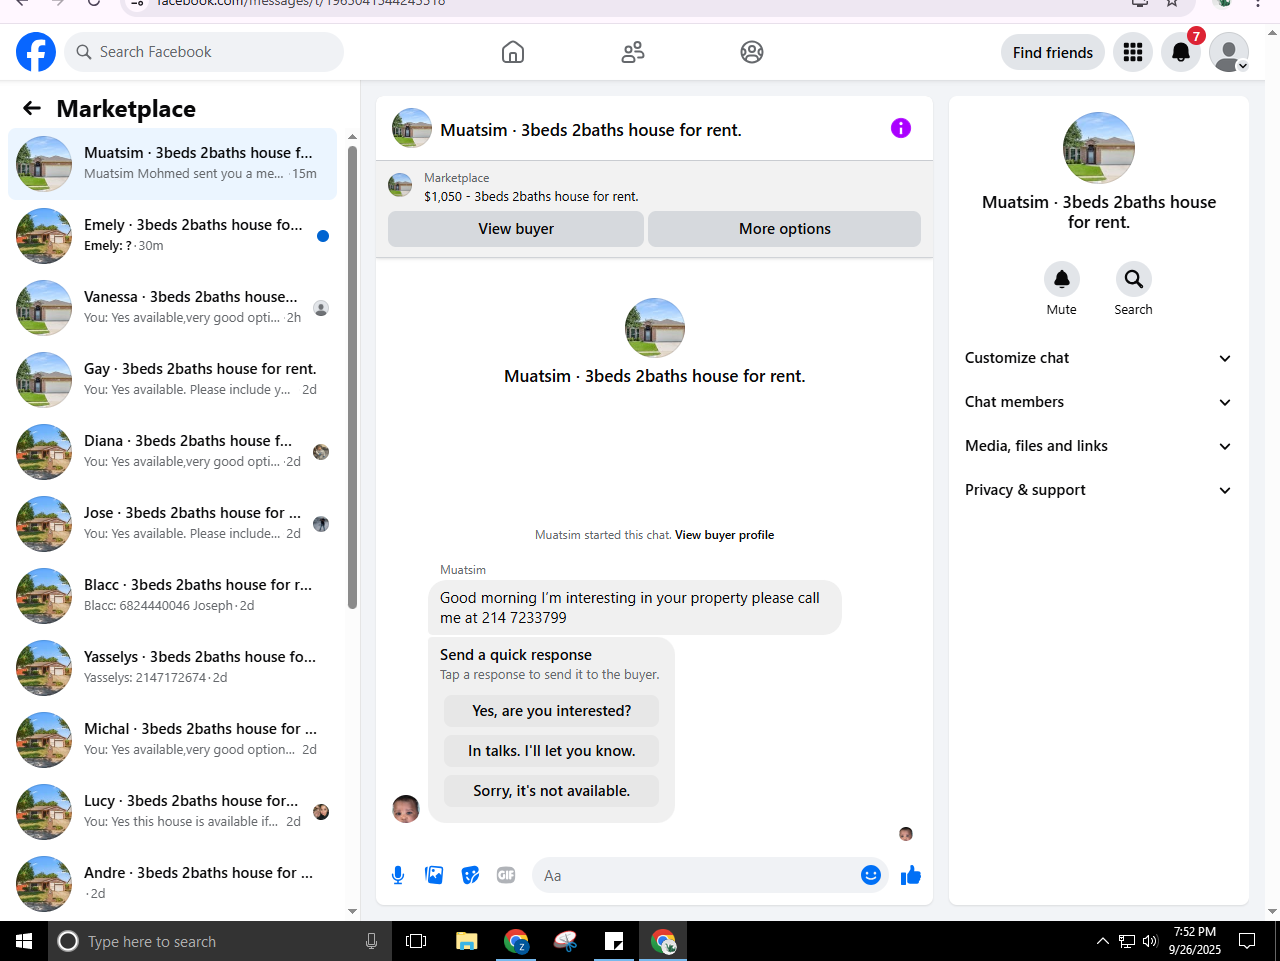Open the Friends icon in top navigation
This screenshot has height=961, width=1280.
[633, 52]
